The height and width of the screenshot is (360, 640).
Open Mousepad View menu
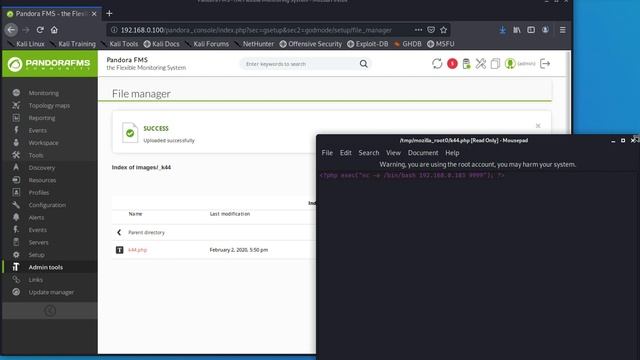(393, 153)
